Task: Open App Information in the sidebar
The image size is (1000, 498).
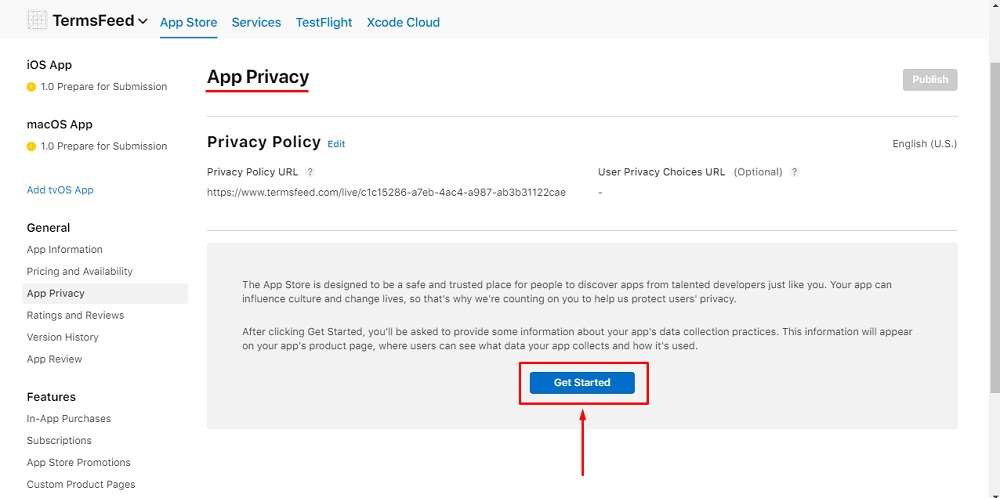Action: [x=64, y=249]
